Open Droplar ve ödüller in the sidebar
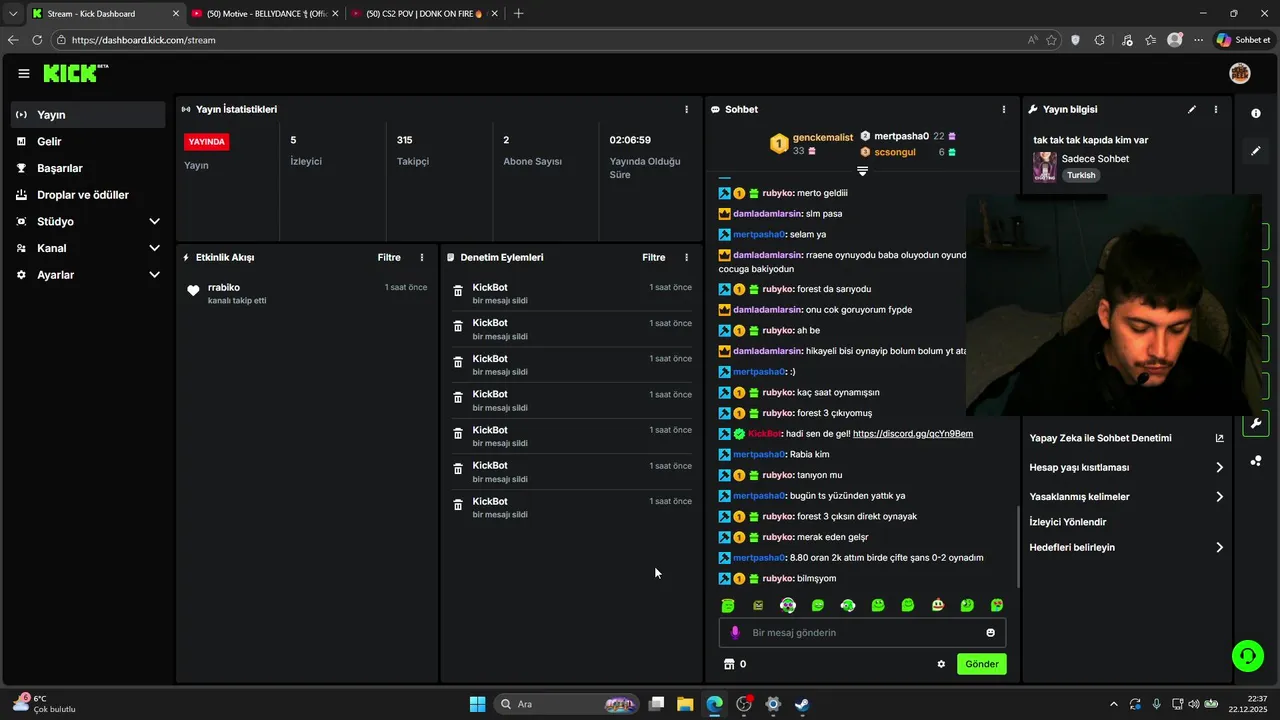1280x720 pixels. click(x=89, y=195)
